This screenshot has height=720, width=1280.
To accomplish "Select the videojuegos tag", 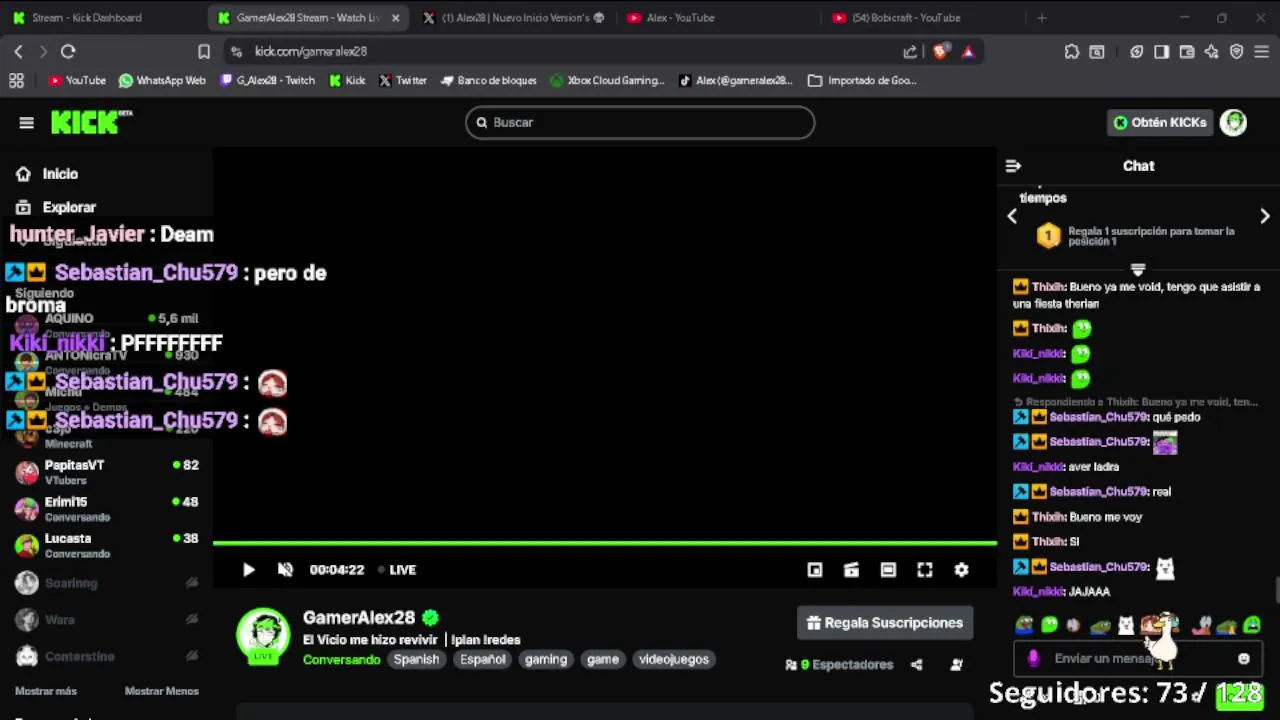I will pyautogui.click(x=674, y=660).
